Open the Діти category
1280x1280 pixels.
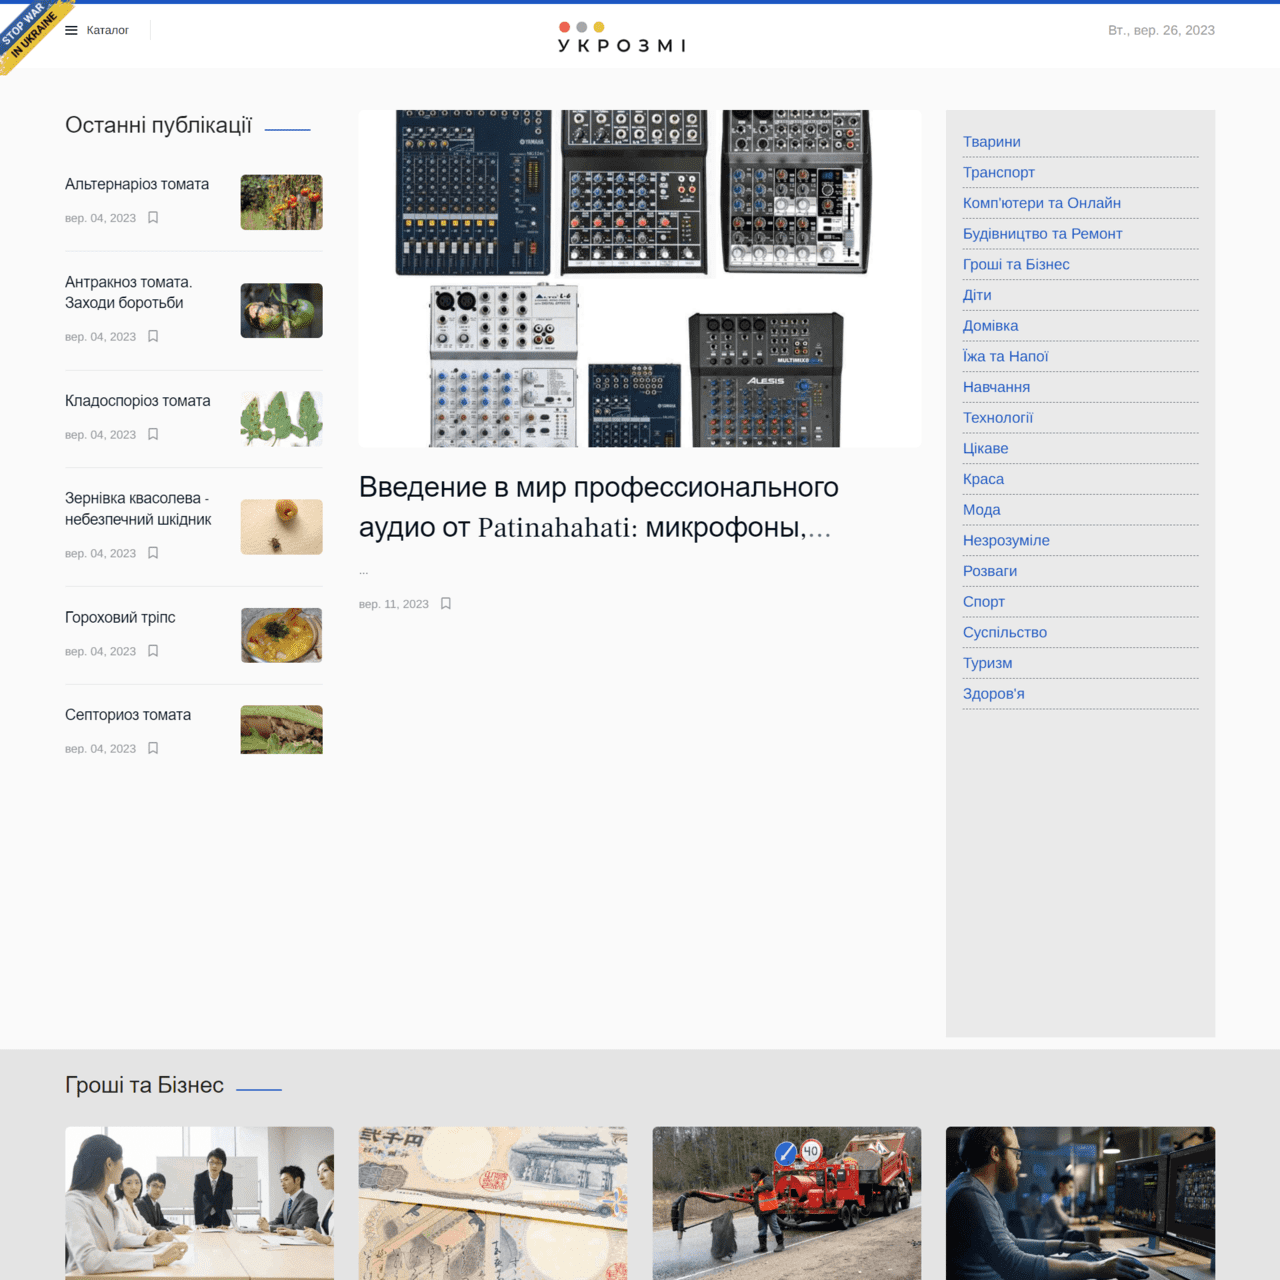977,295
